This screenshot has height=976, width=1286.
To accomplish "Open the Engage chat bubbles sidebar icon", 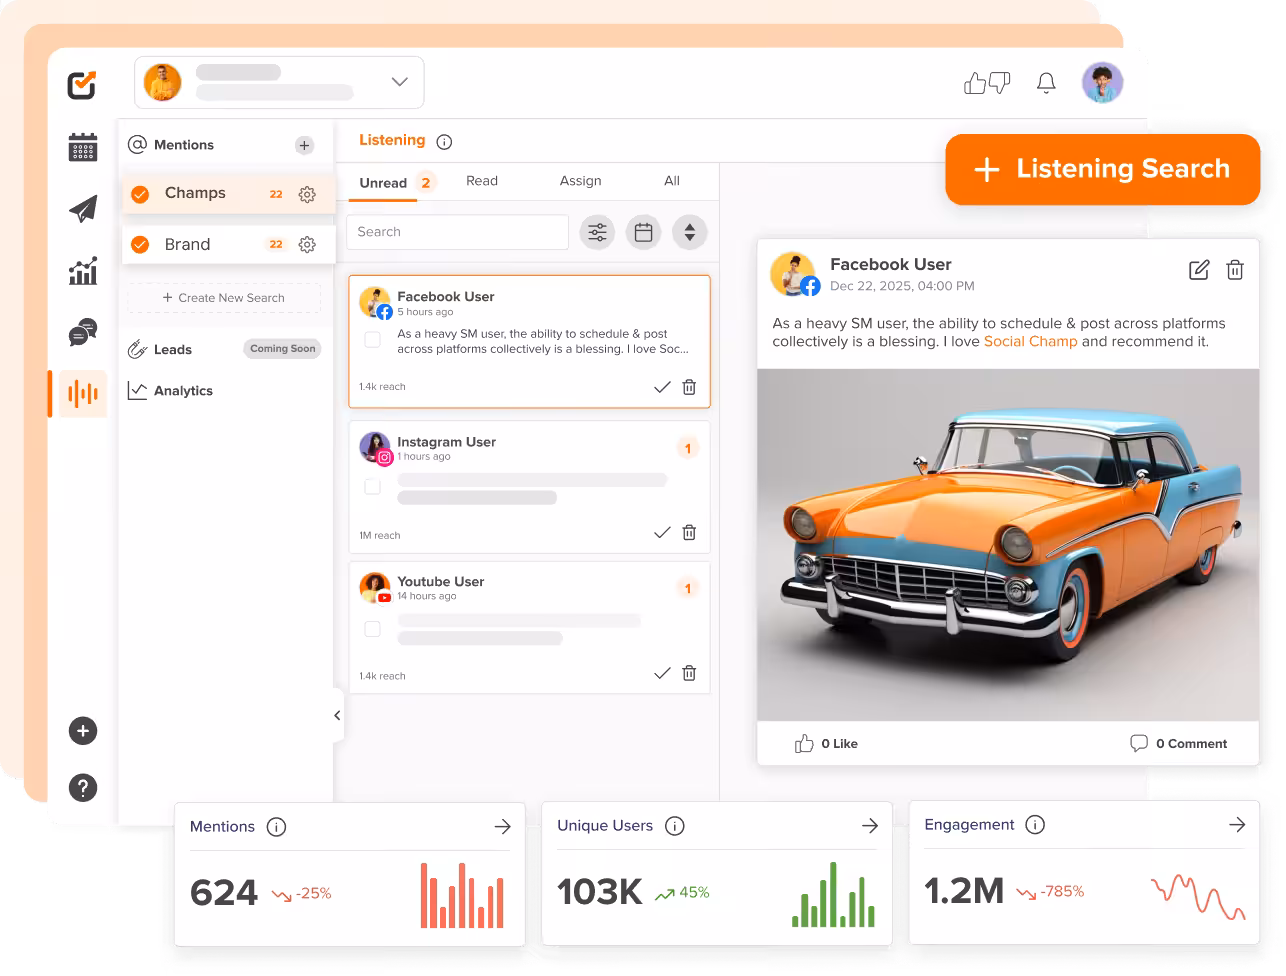I will (82, 332).
